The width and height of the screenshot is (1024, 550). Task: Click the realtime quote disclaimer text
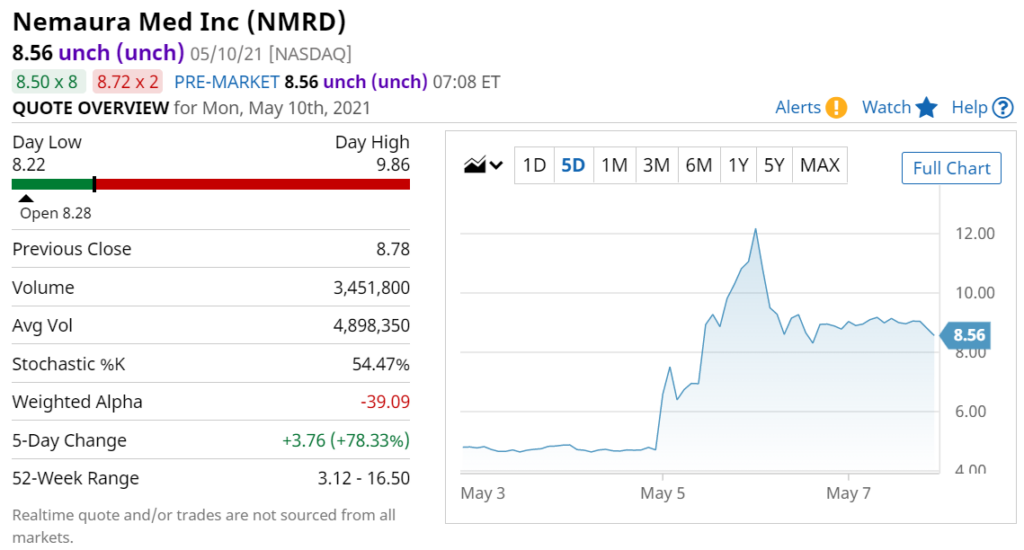click(x=204, y=526)
